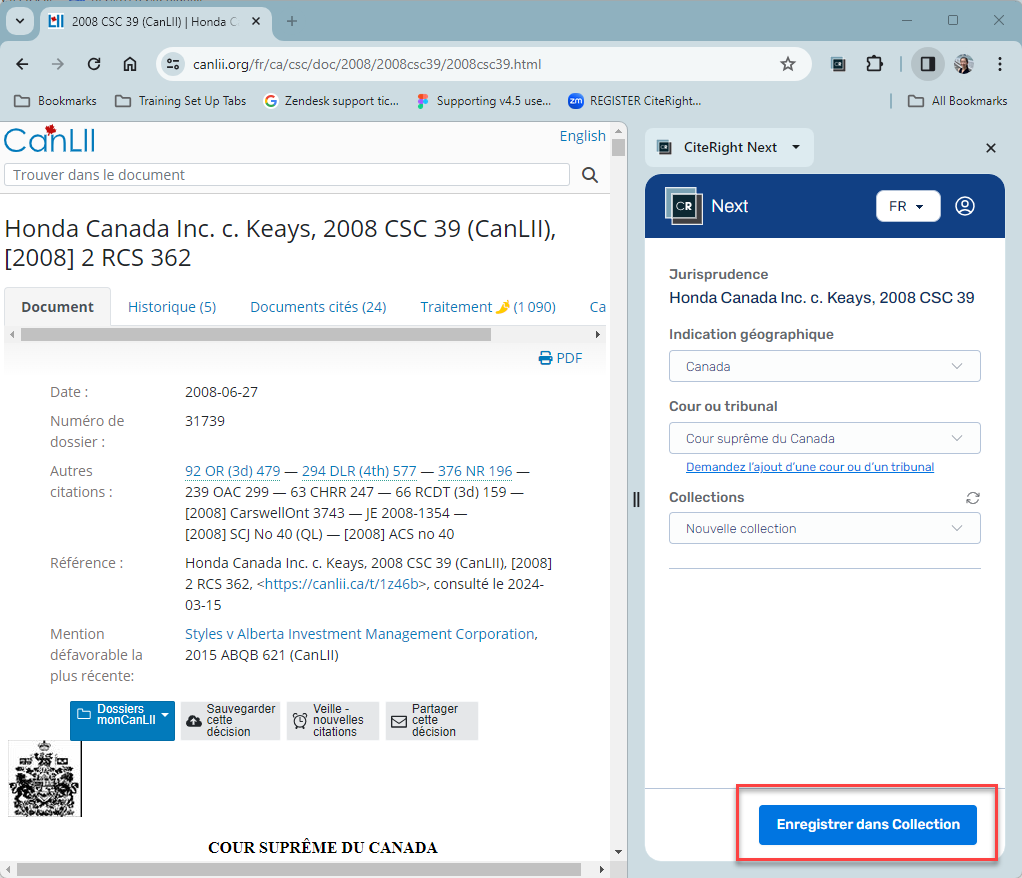Image resolution: width=1022 pixels, height=878 pixels.
Task: Open the Chrome profile avatar
Action: (963, 64)
